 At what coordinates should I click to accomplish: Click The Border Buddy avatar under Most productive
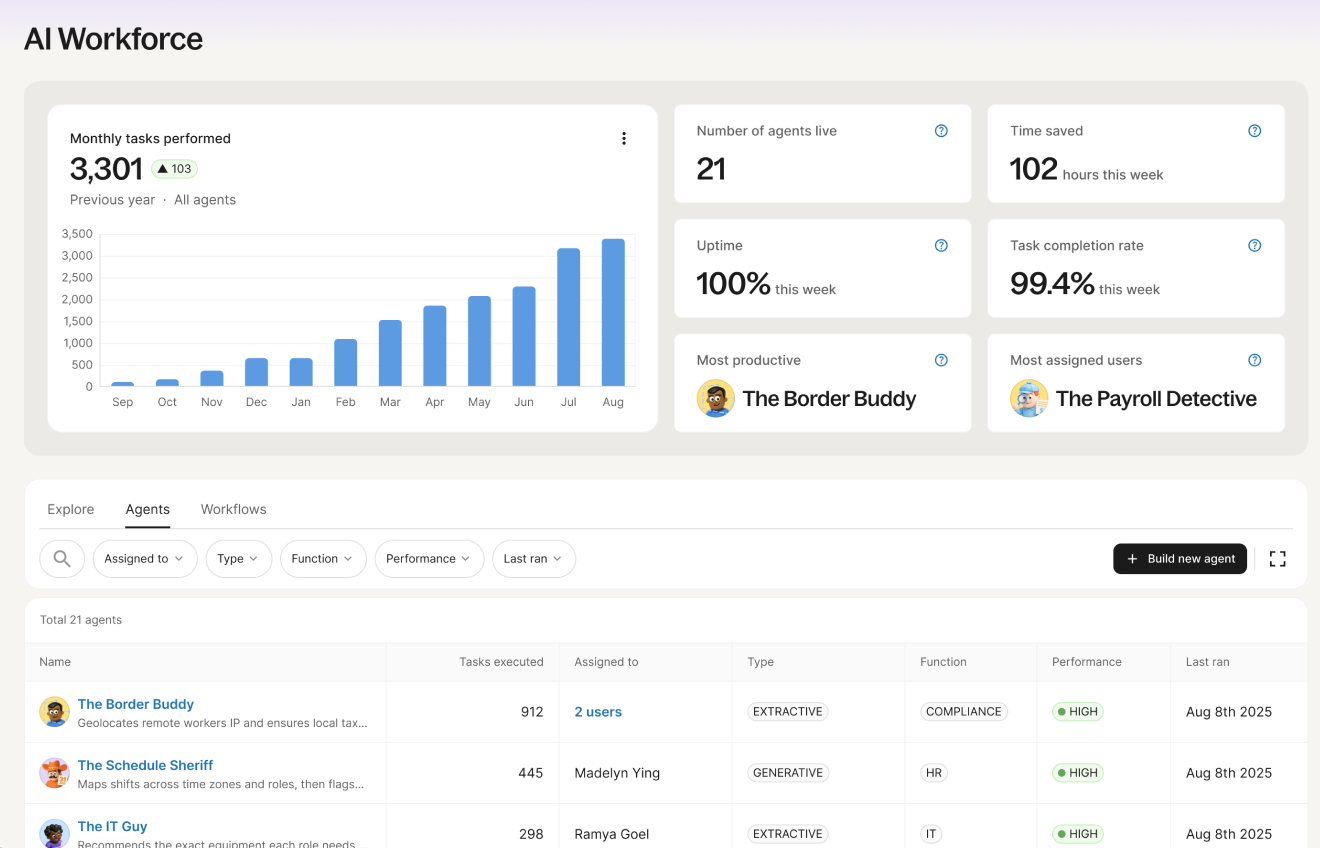pyautogui.click(x=715, y=398)
